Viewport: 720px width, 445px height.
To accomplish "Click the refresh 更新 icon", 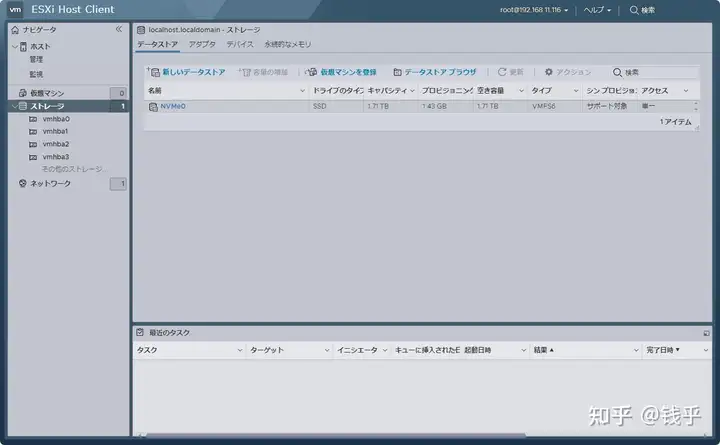I will click(x=502, y=72).
